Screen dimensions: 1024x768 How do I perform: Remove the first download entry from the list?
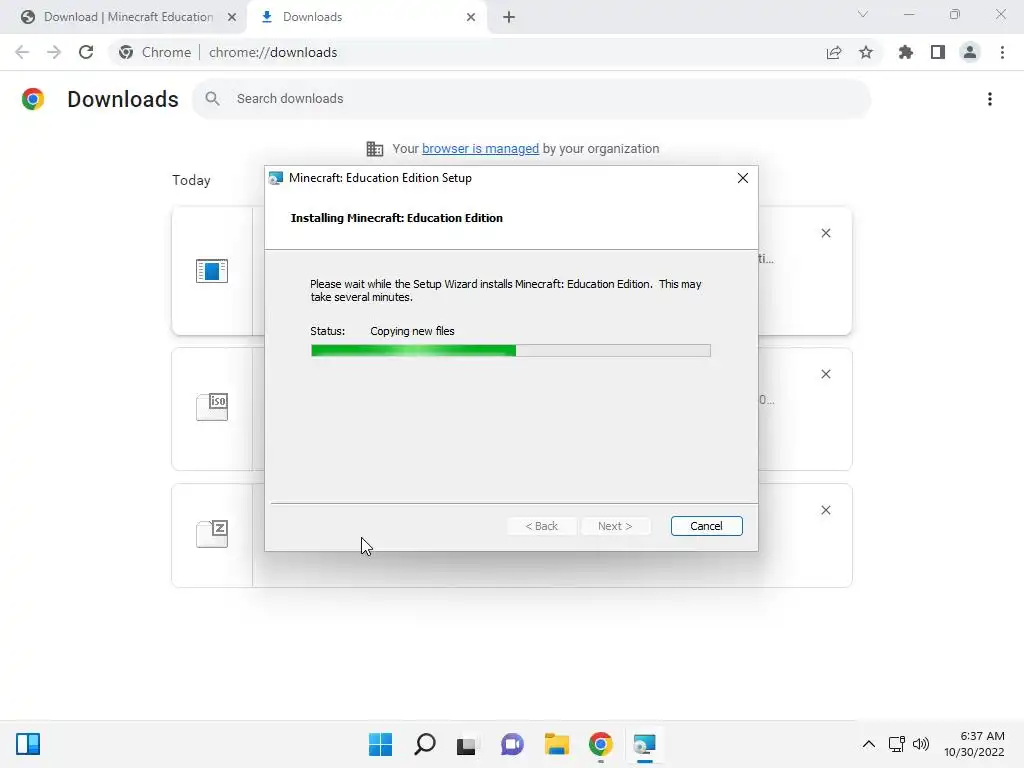[x=825, y=233]
